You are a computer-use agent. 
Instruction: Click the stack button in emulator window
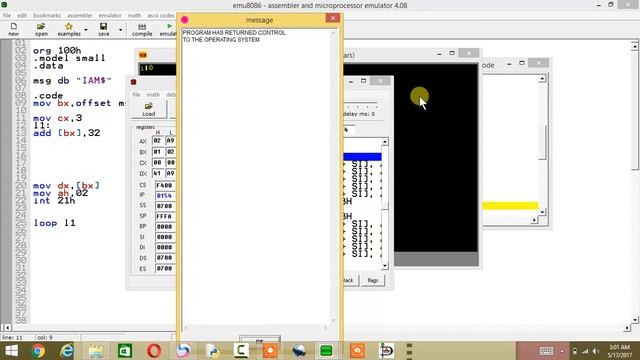(350, 280)
